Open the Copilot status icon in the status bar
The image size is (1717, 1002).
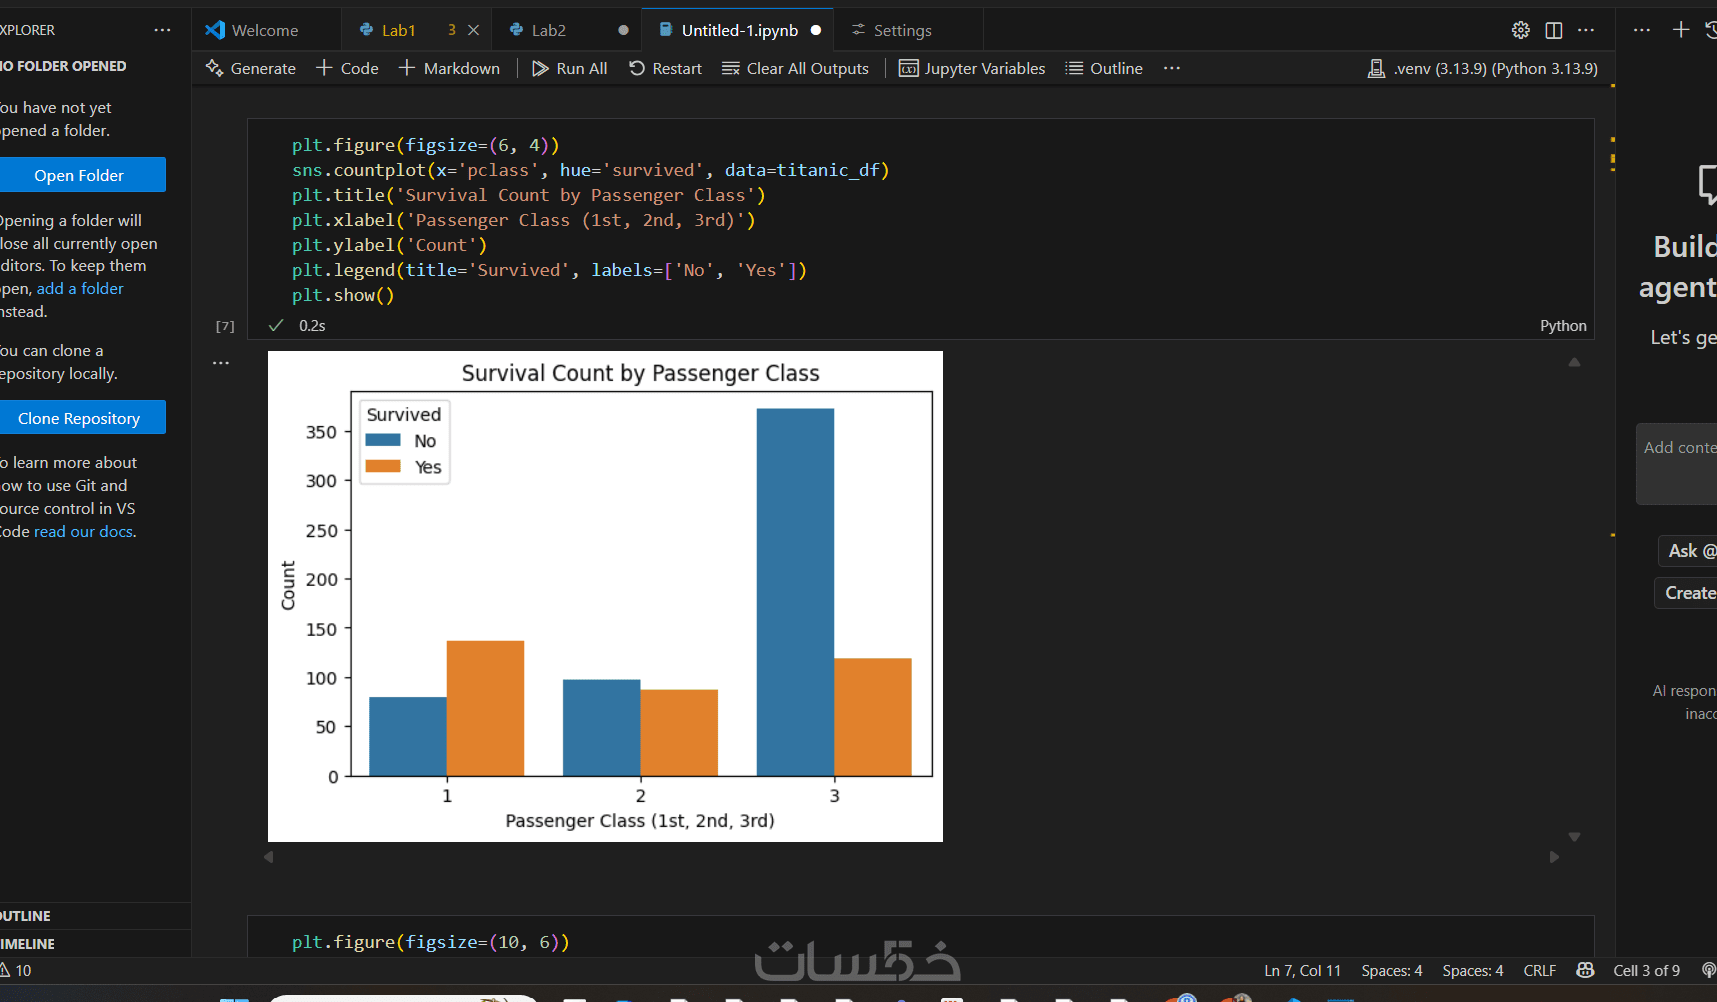[x=1585, y=970]
